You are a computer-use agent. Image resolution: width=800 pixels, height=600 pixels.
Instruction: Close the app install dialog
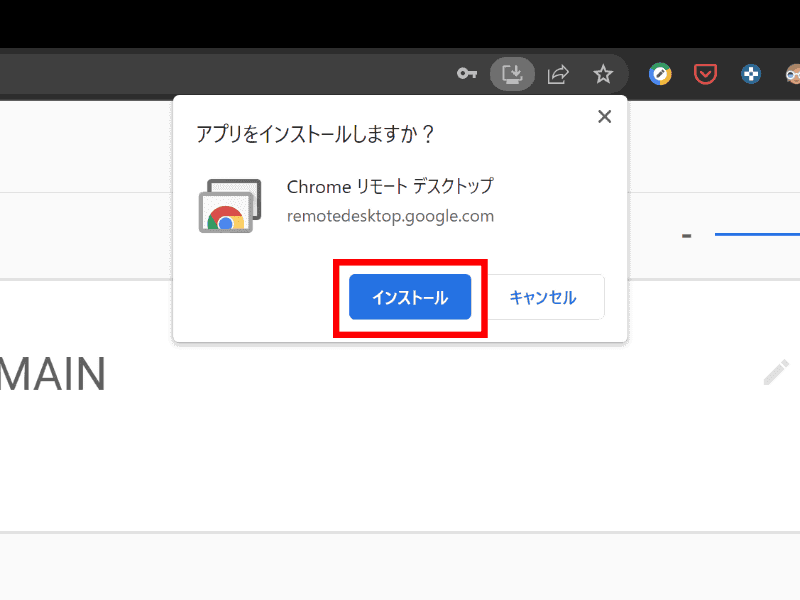pos(604,117)
